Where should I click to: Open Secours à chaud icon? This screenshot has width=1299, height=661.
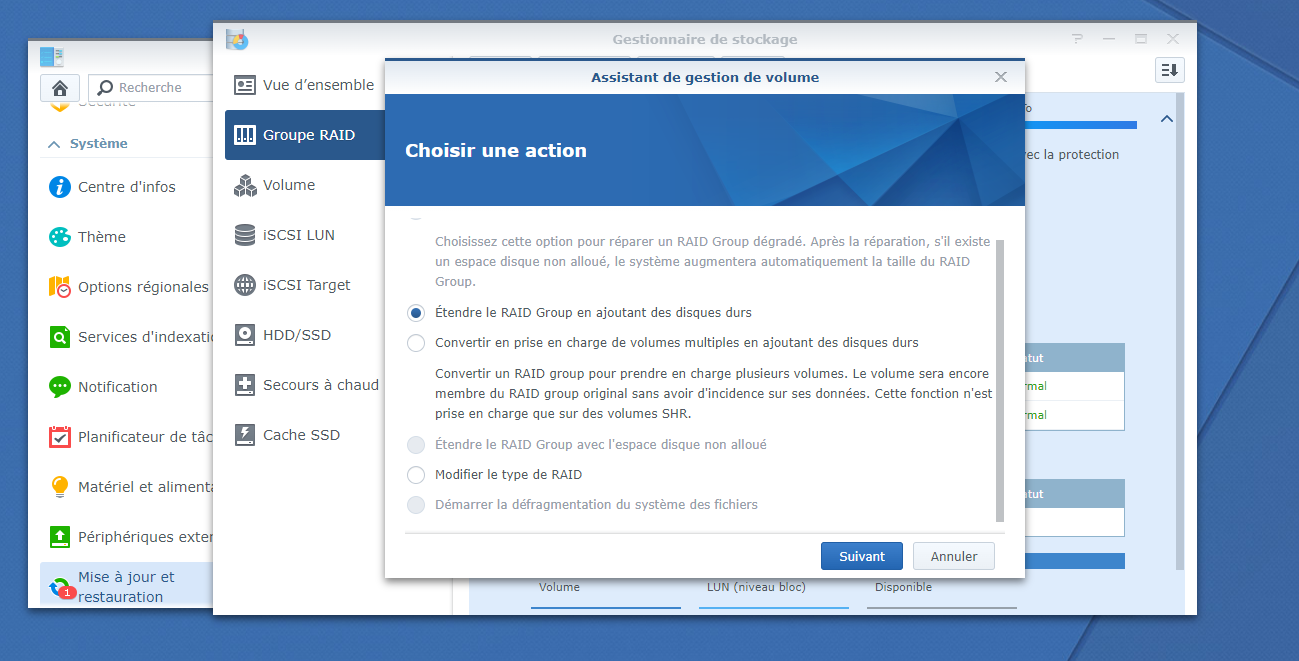[x=245, y=385]
